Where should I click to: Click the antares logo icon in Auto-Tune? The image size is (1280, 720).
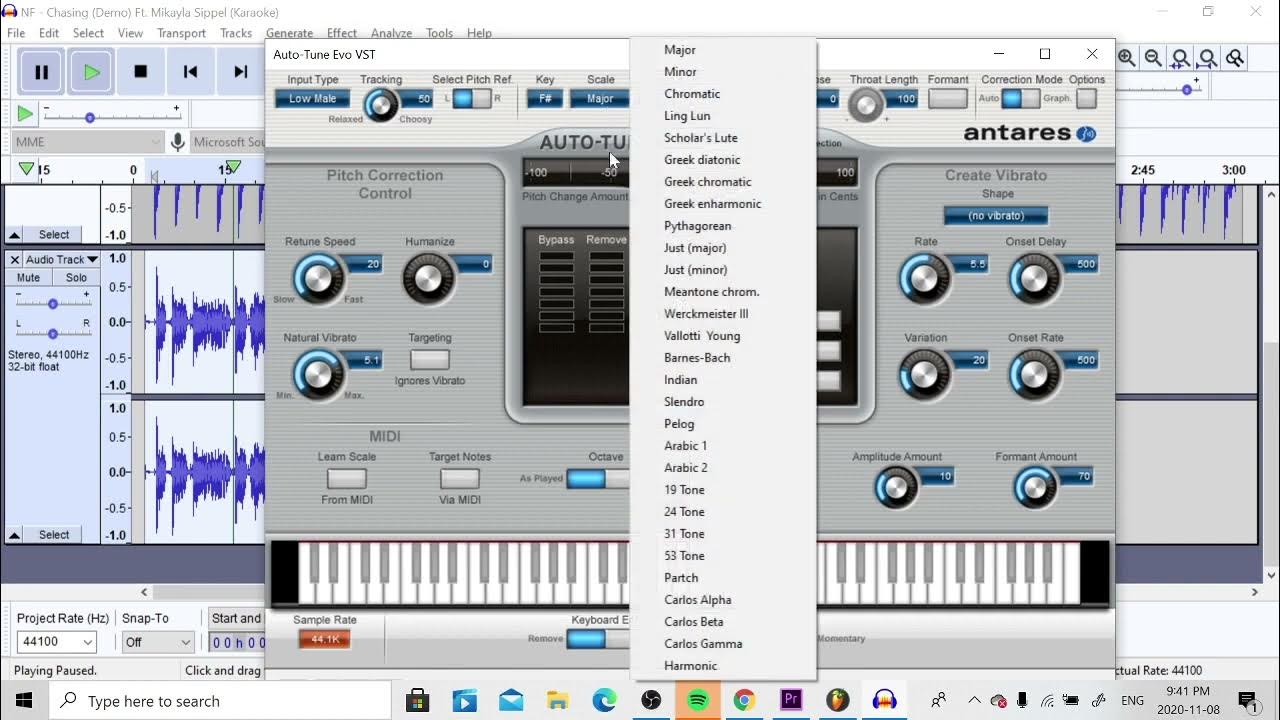[x=1086, y=133]
